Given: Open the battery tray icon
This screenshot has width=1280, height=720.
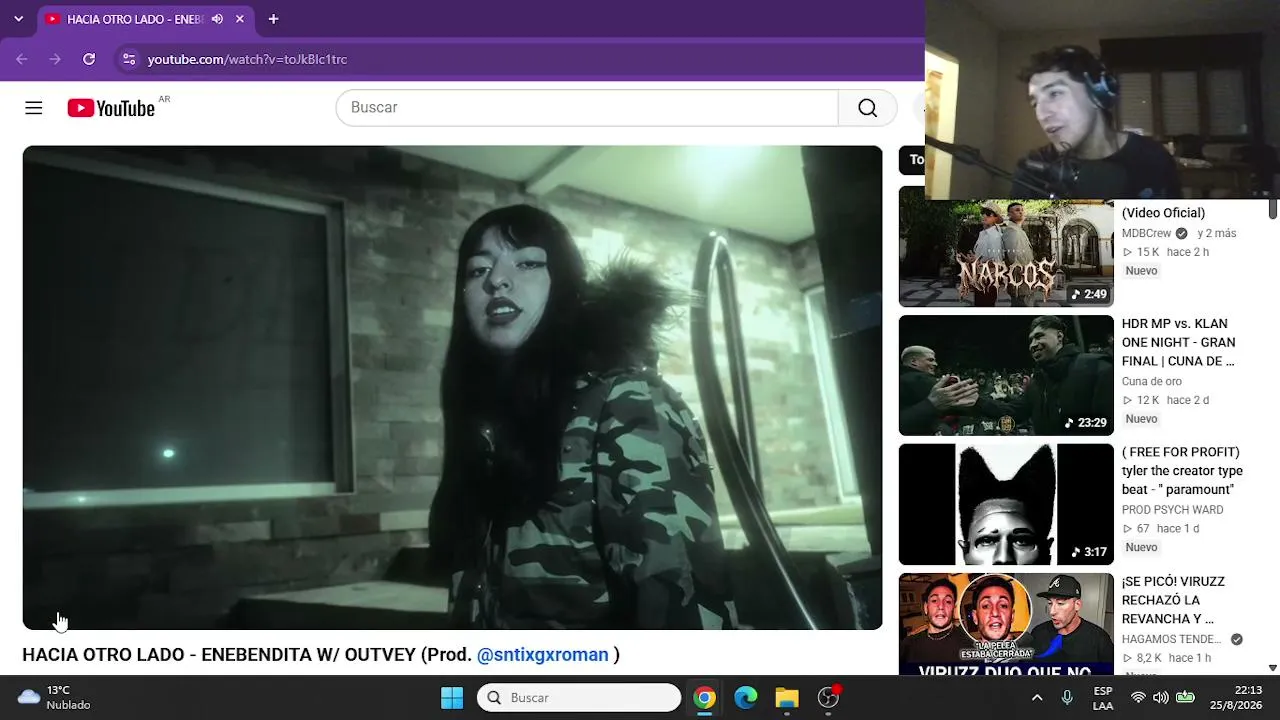Looking at the screenshot, I should tap(1185, 698).
